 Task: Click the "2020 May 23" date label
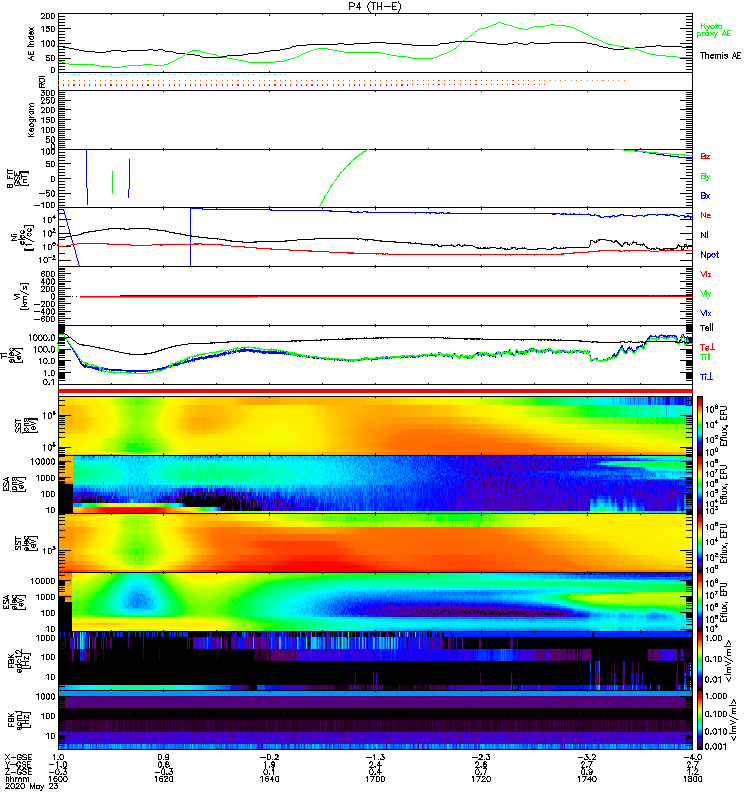32,786
